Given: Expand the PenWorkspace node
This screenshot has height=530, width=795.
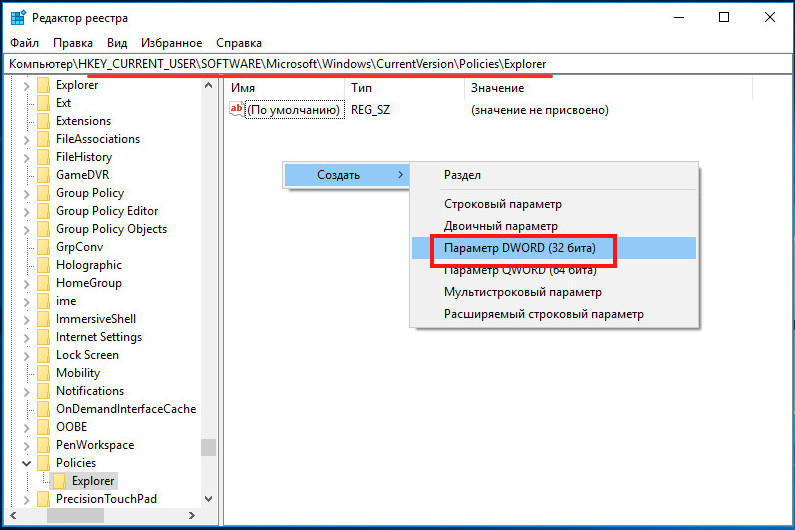Looking at the screenshot, I should (x=26, y=446).
